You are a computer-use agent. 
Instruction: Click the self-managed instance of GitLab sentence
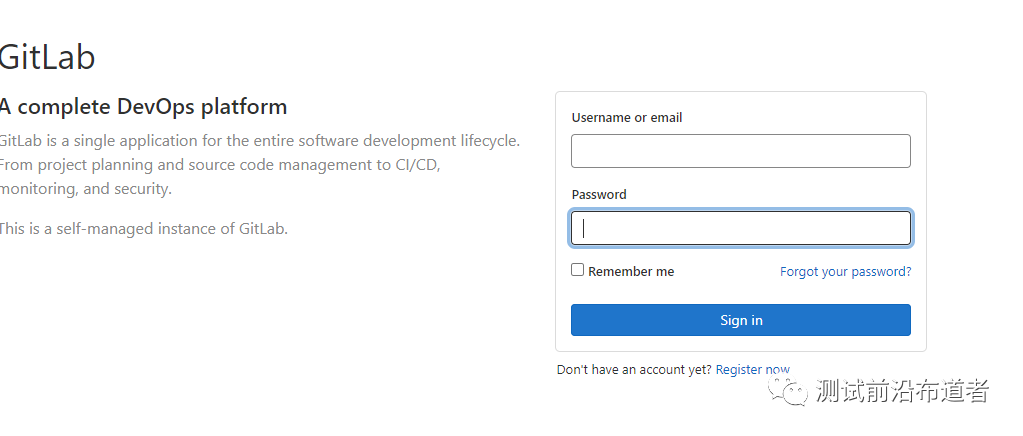tap(143, 229)
